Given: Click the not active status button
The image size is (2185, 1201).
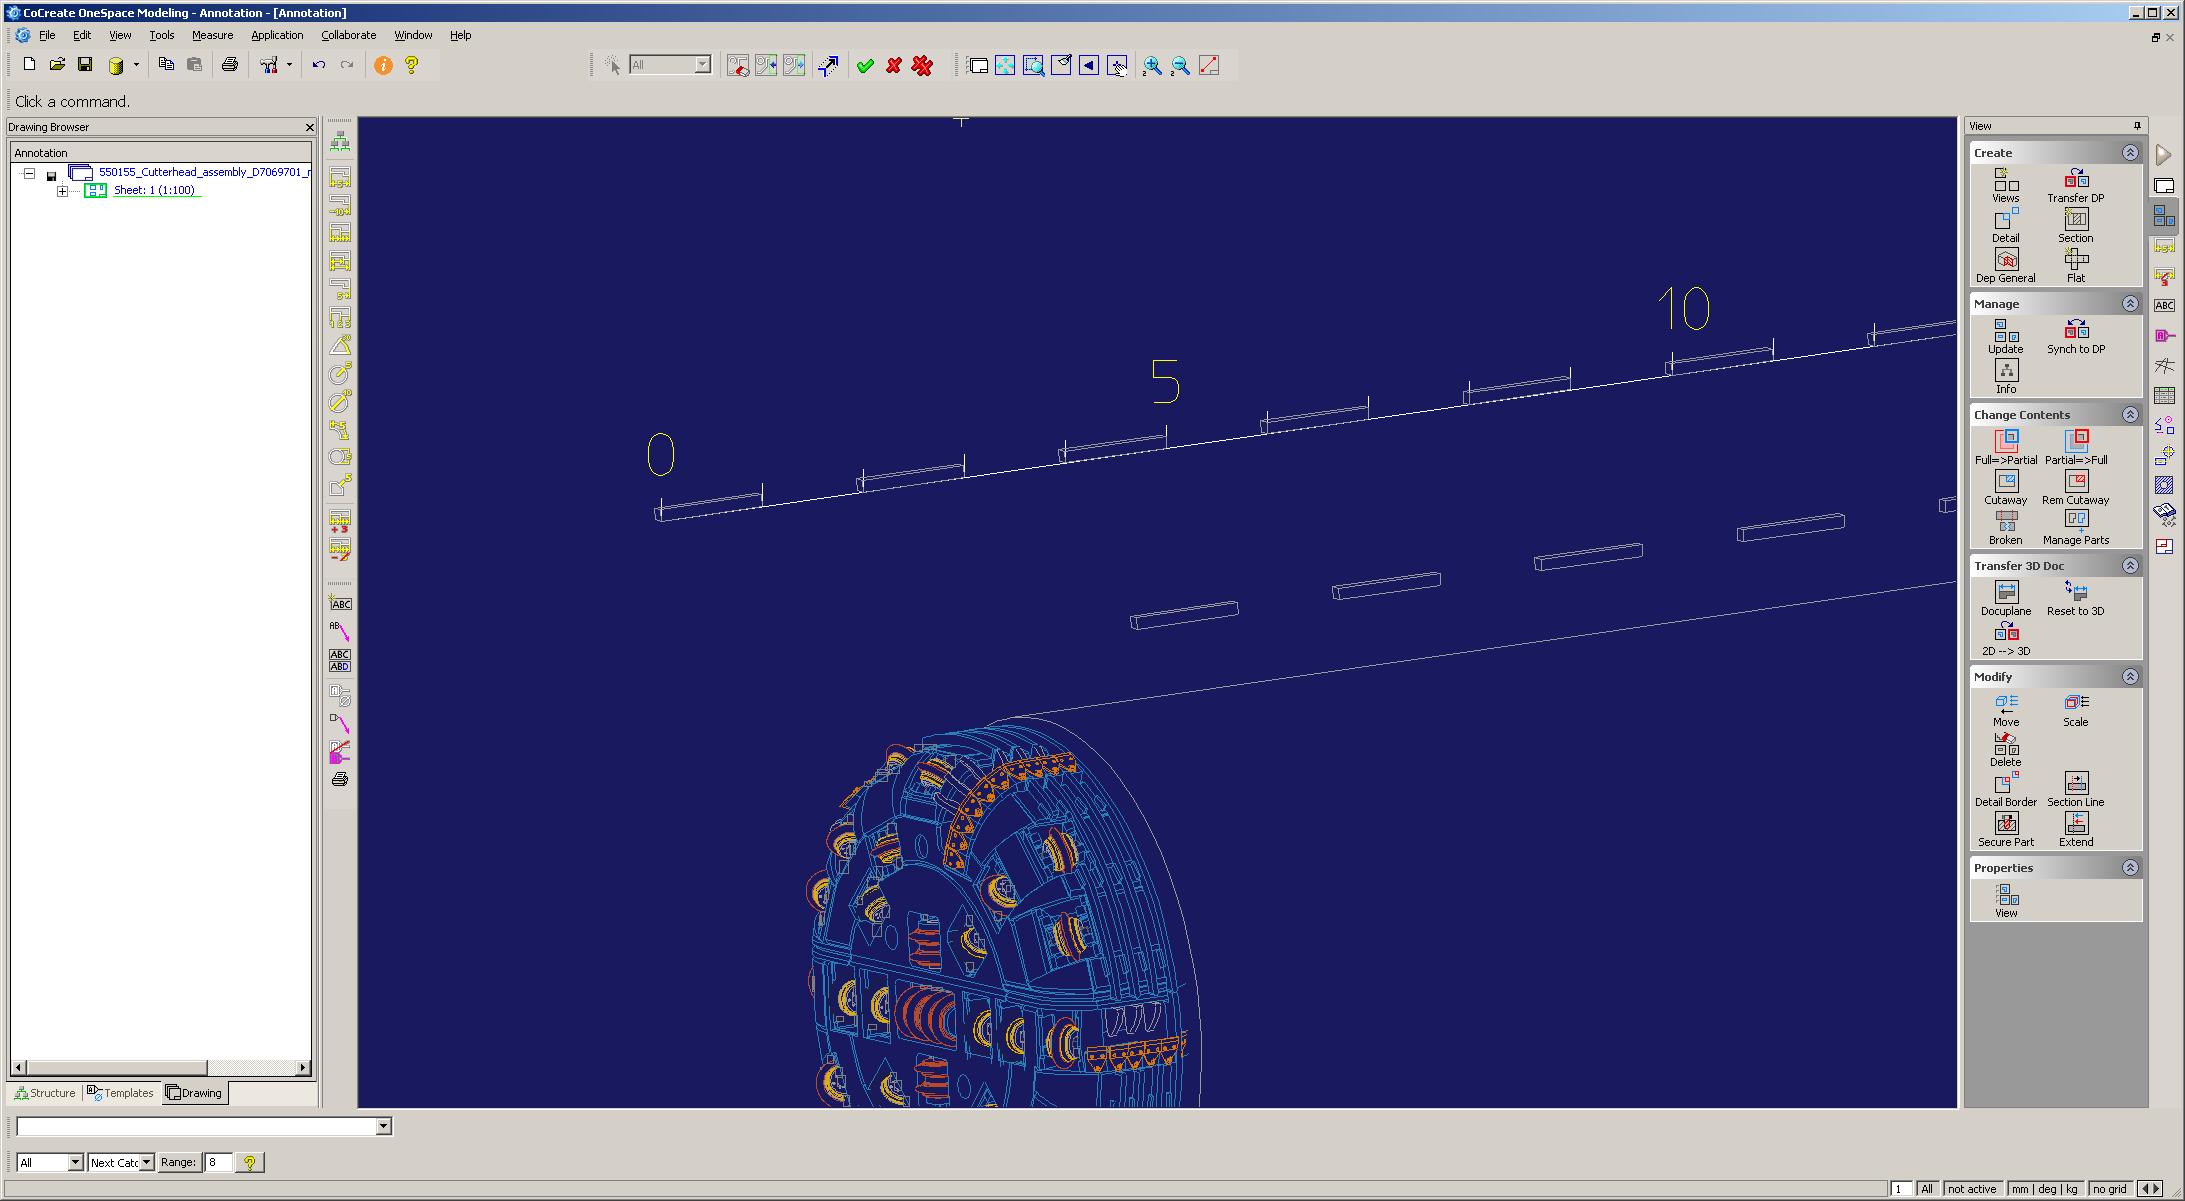Looking at the screenshot, I should pyautogui.click(x=1971, y=1189).
